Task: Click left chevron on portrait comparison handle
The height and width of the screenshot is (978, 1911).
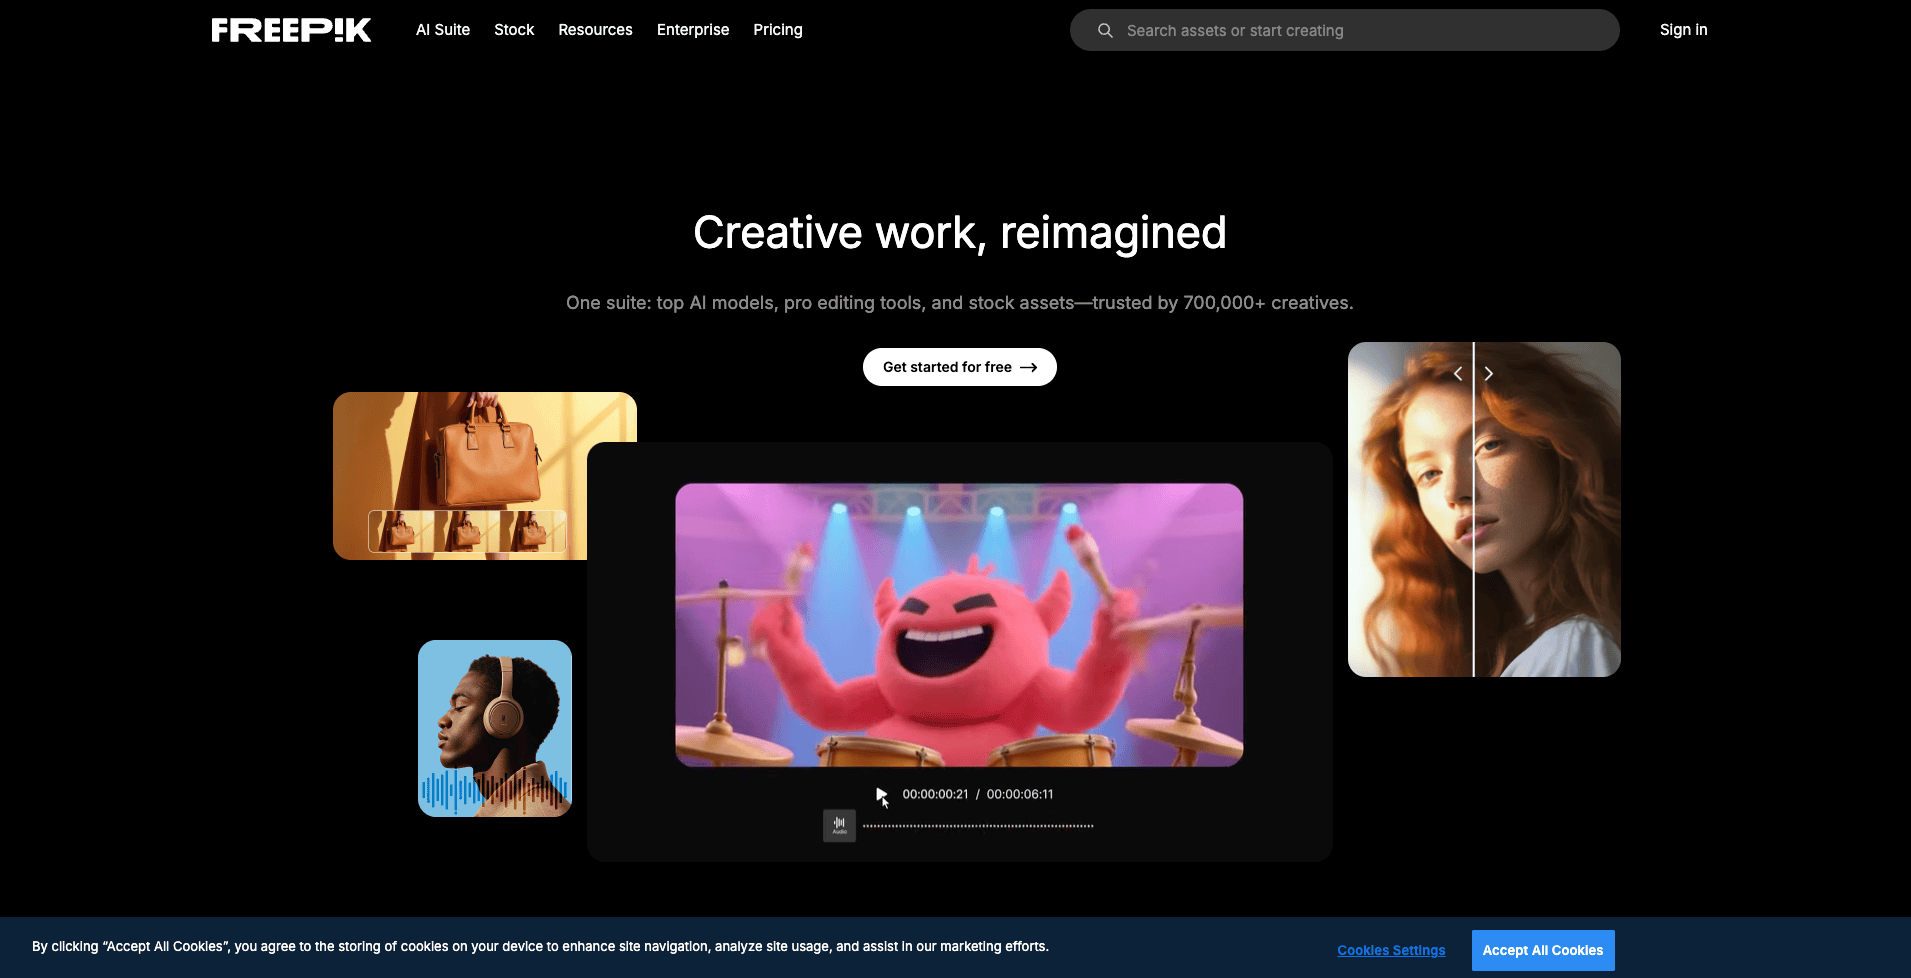Action: pyautogui.click(x=1458, y=374)
